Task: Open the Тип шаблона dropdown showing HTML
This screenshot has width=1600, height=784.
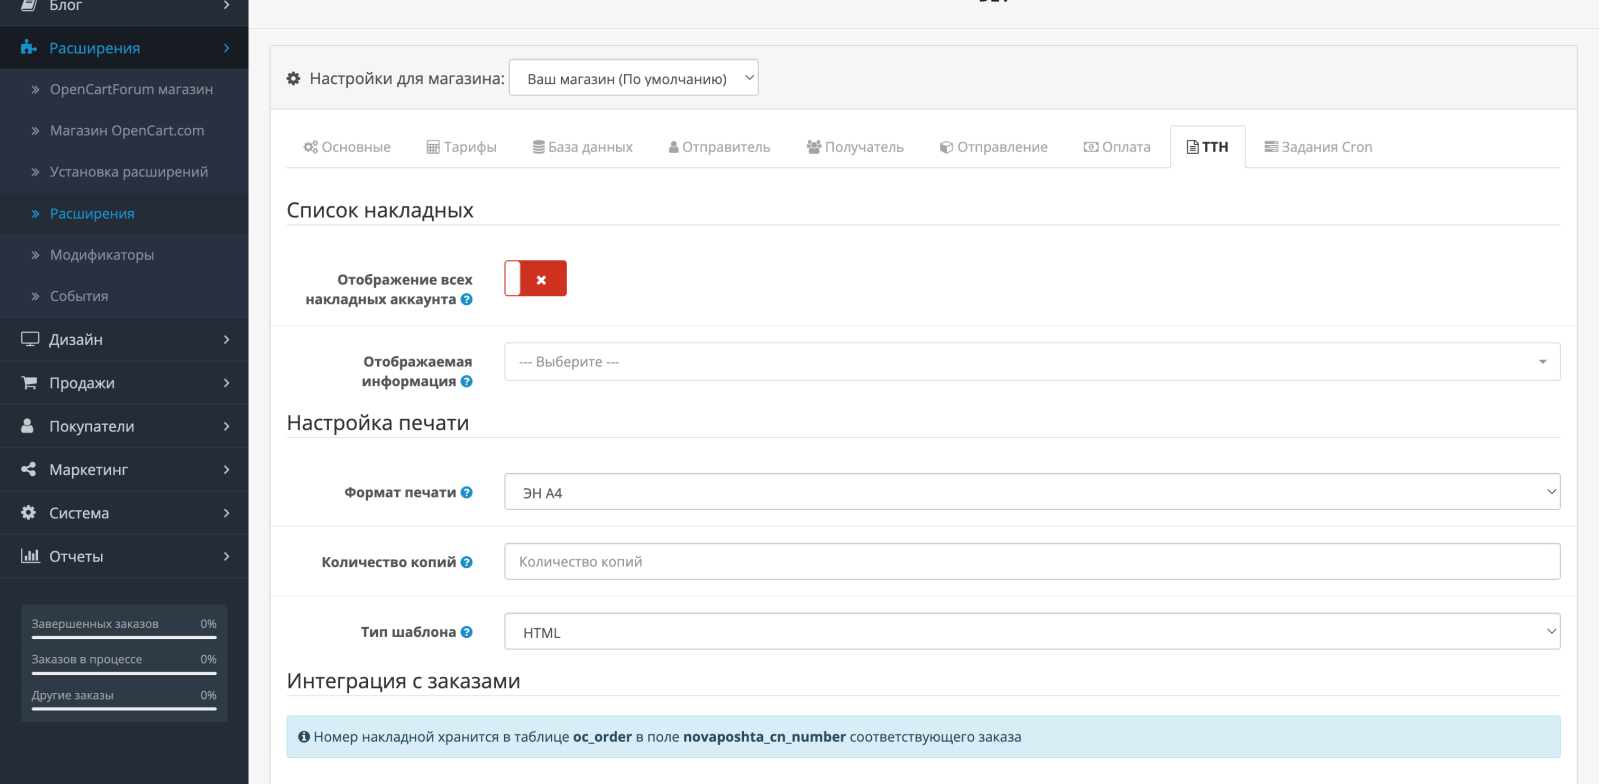Action: pyautogui.click(x=1032, y=632)
